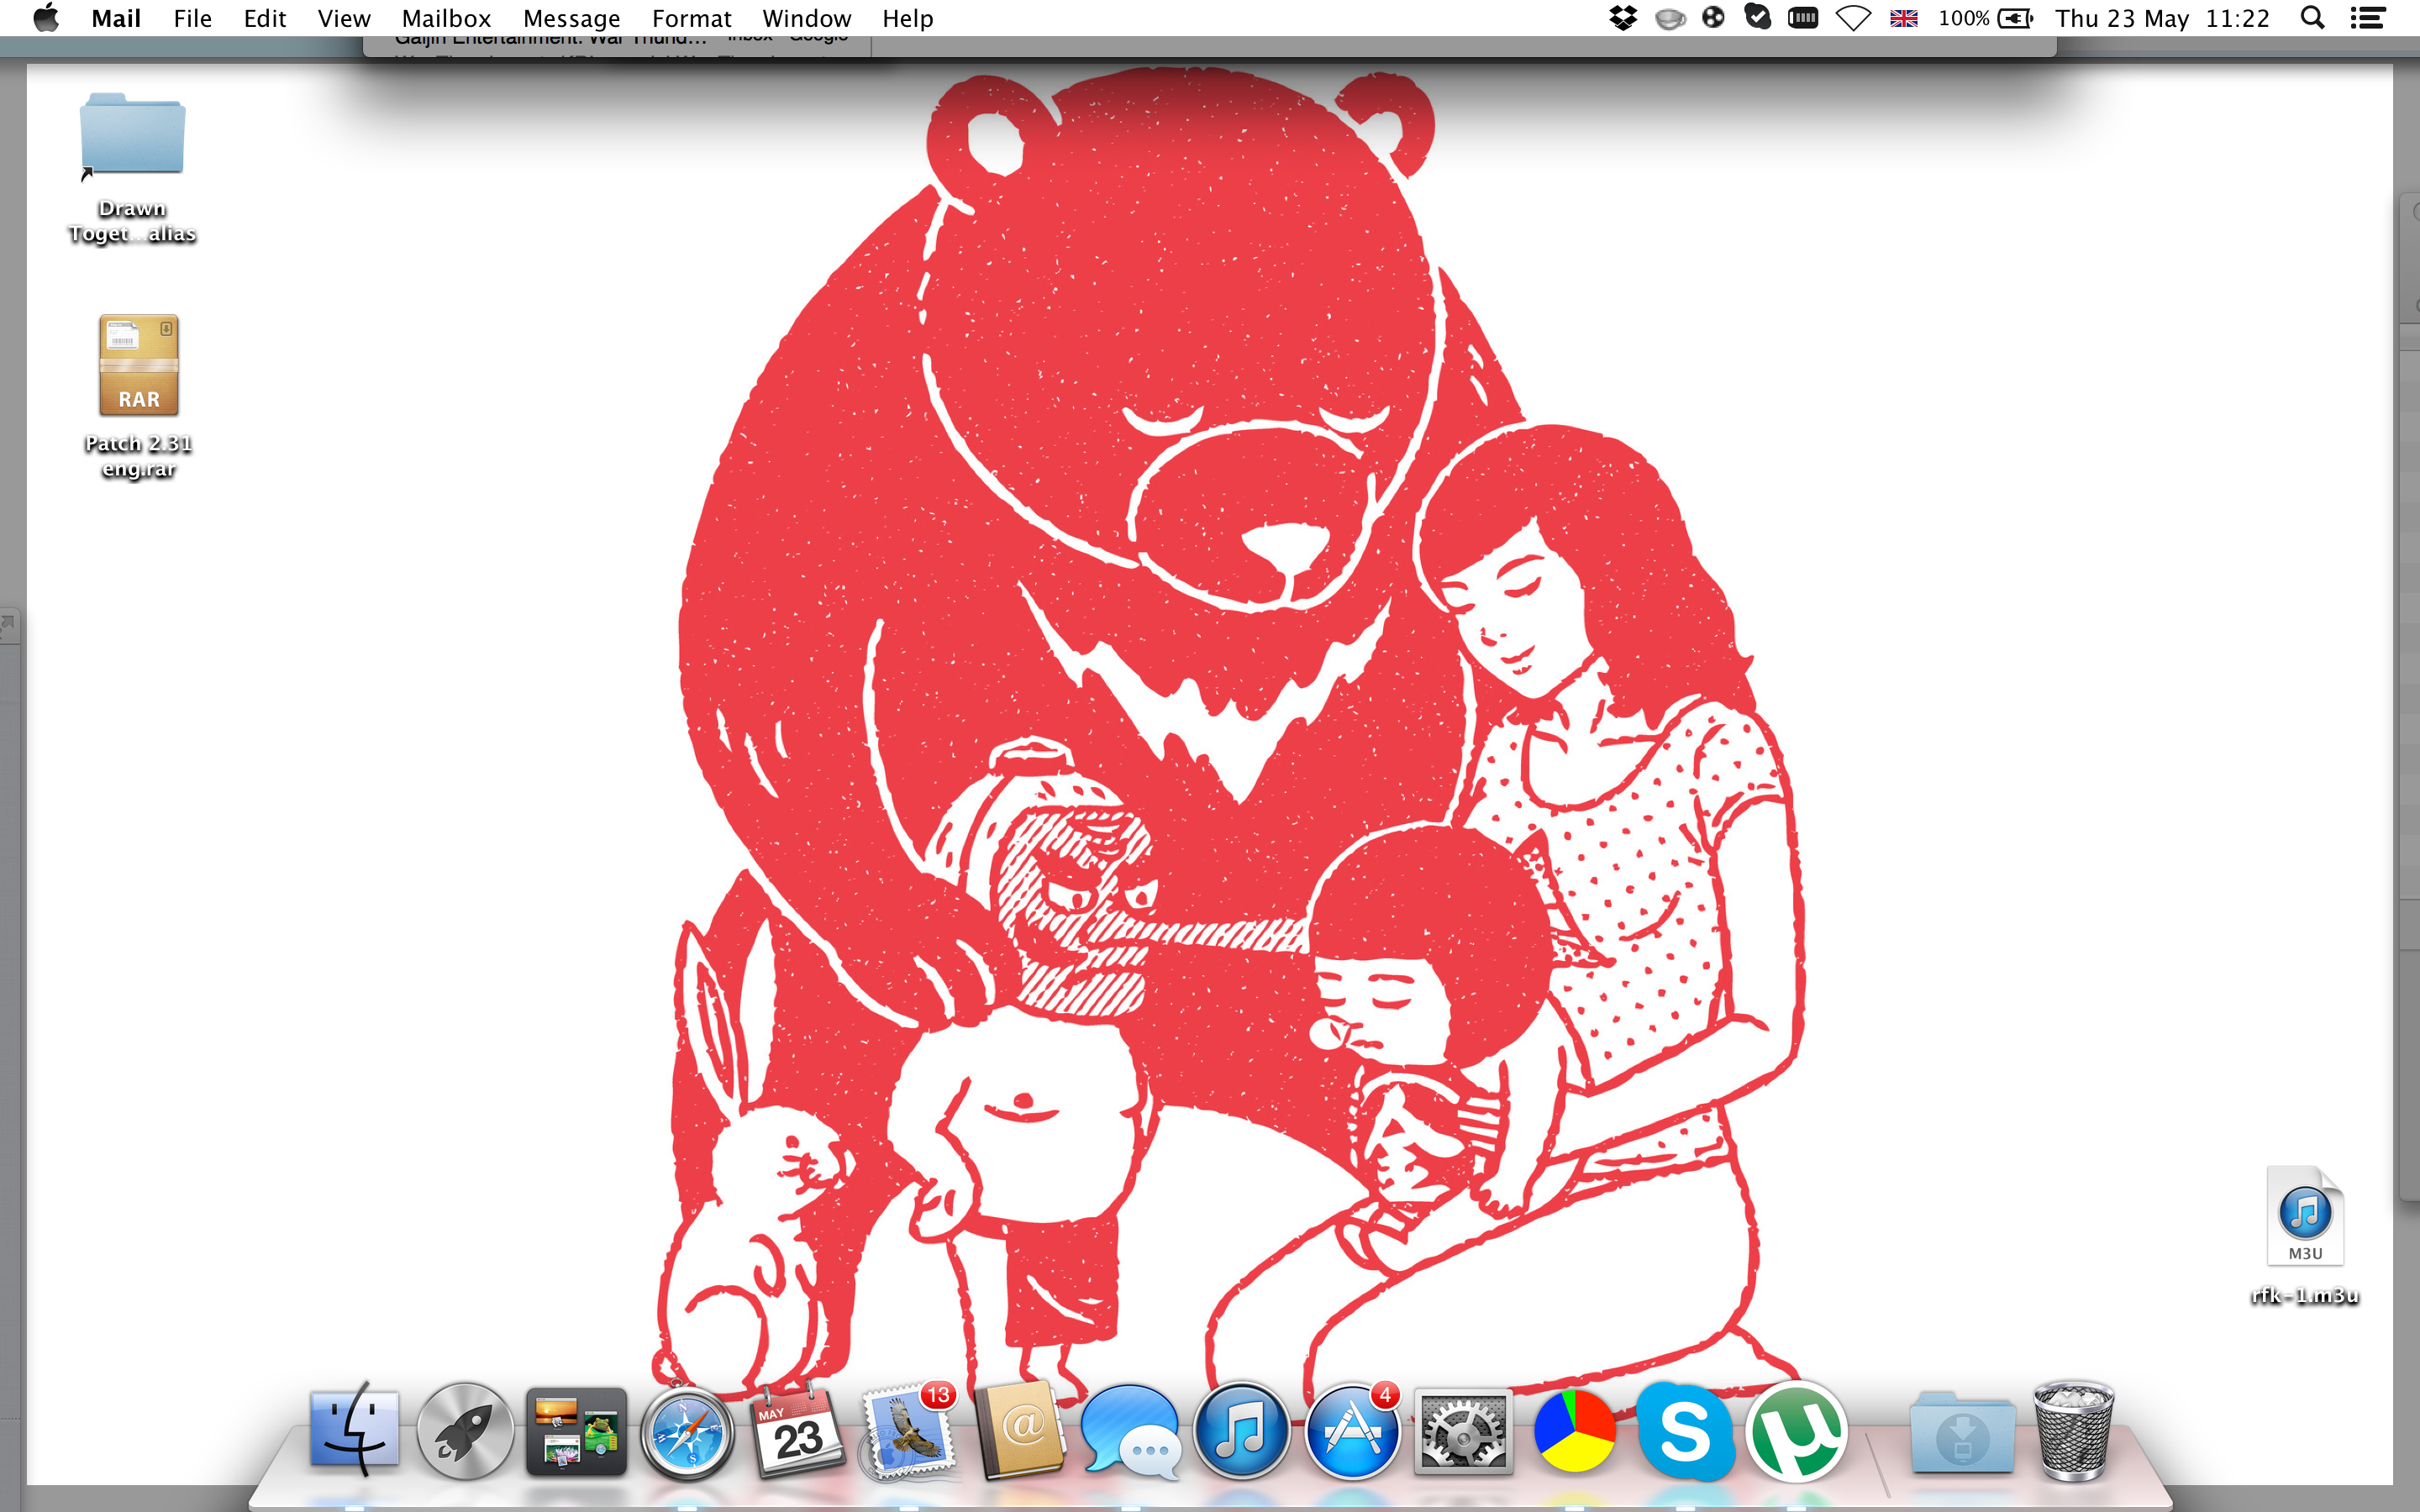Open Mail with 13 unread badge

click(908, 1432)
